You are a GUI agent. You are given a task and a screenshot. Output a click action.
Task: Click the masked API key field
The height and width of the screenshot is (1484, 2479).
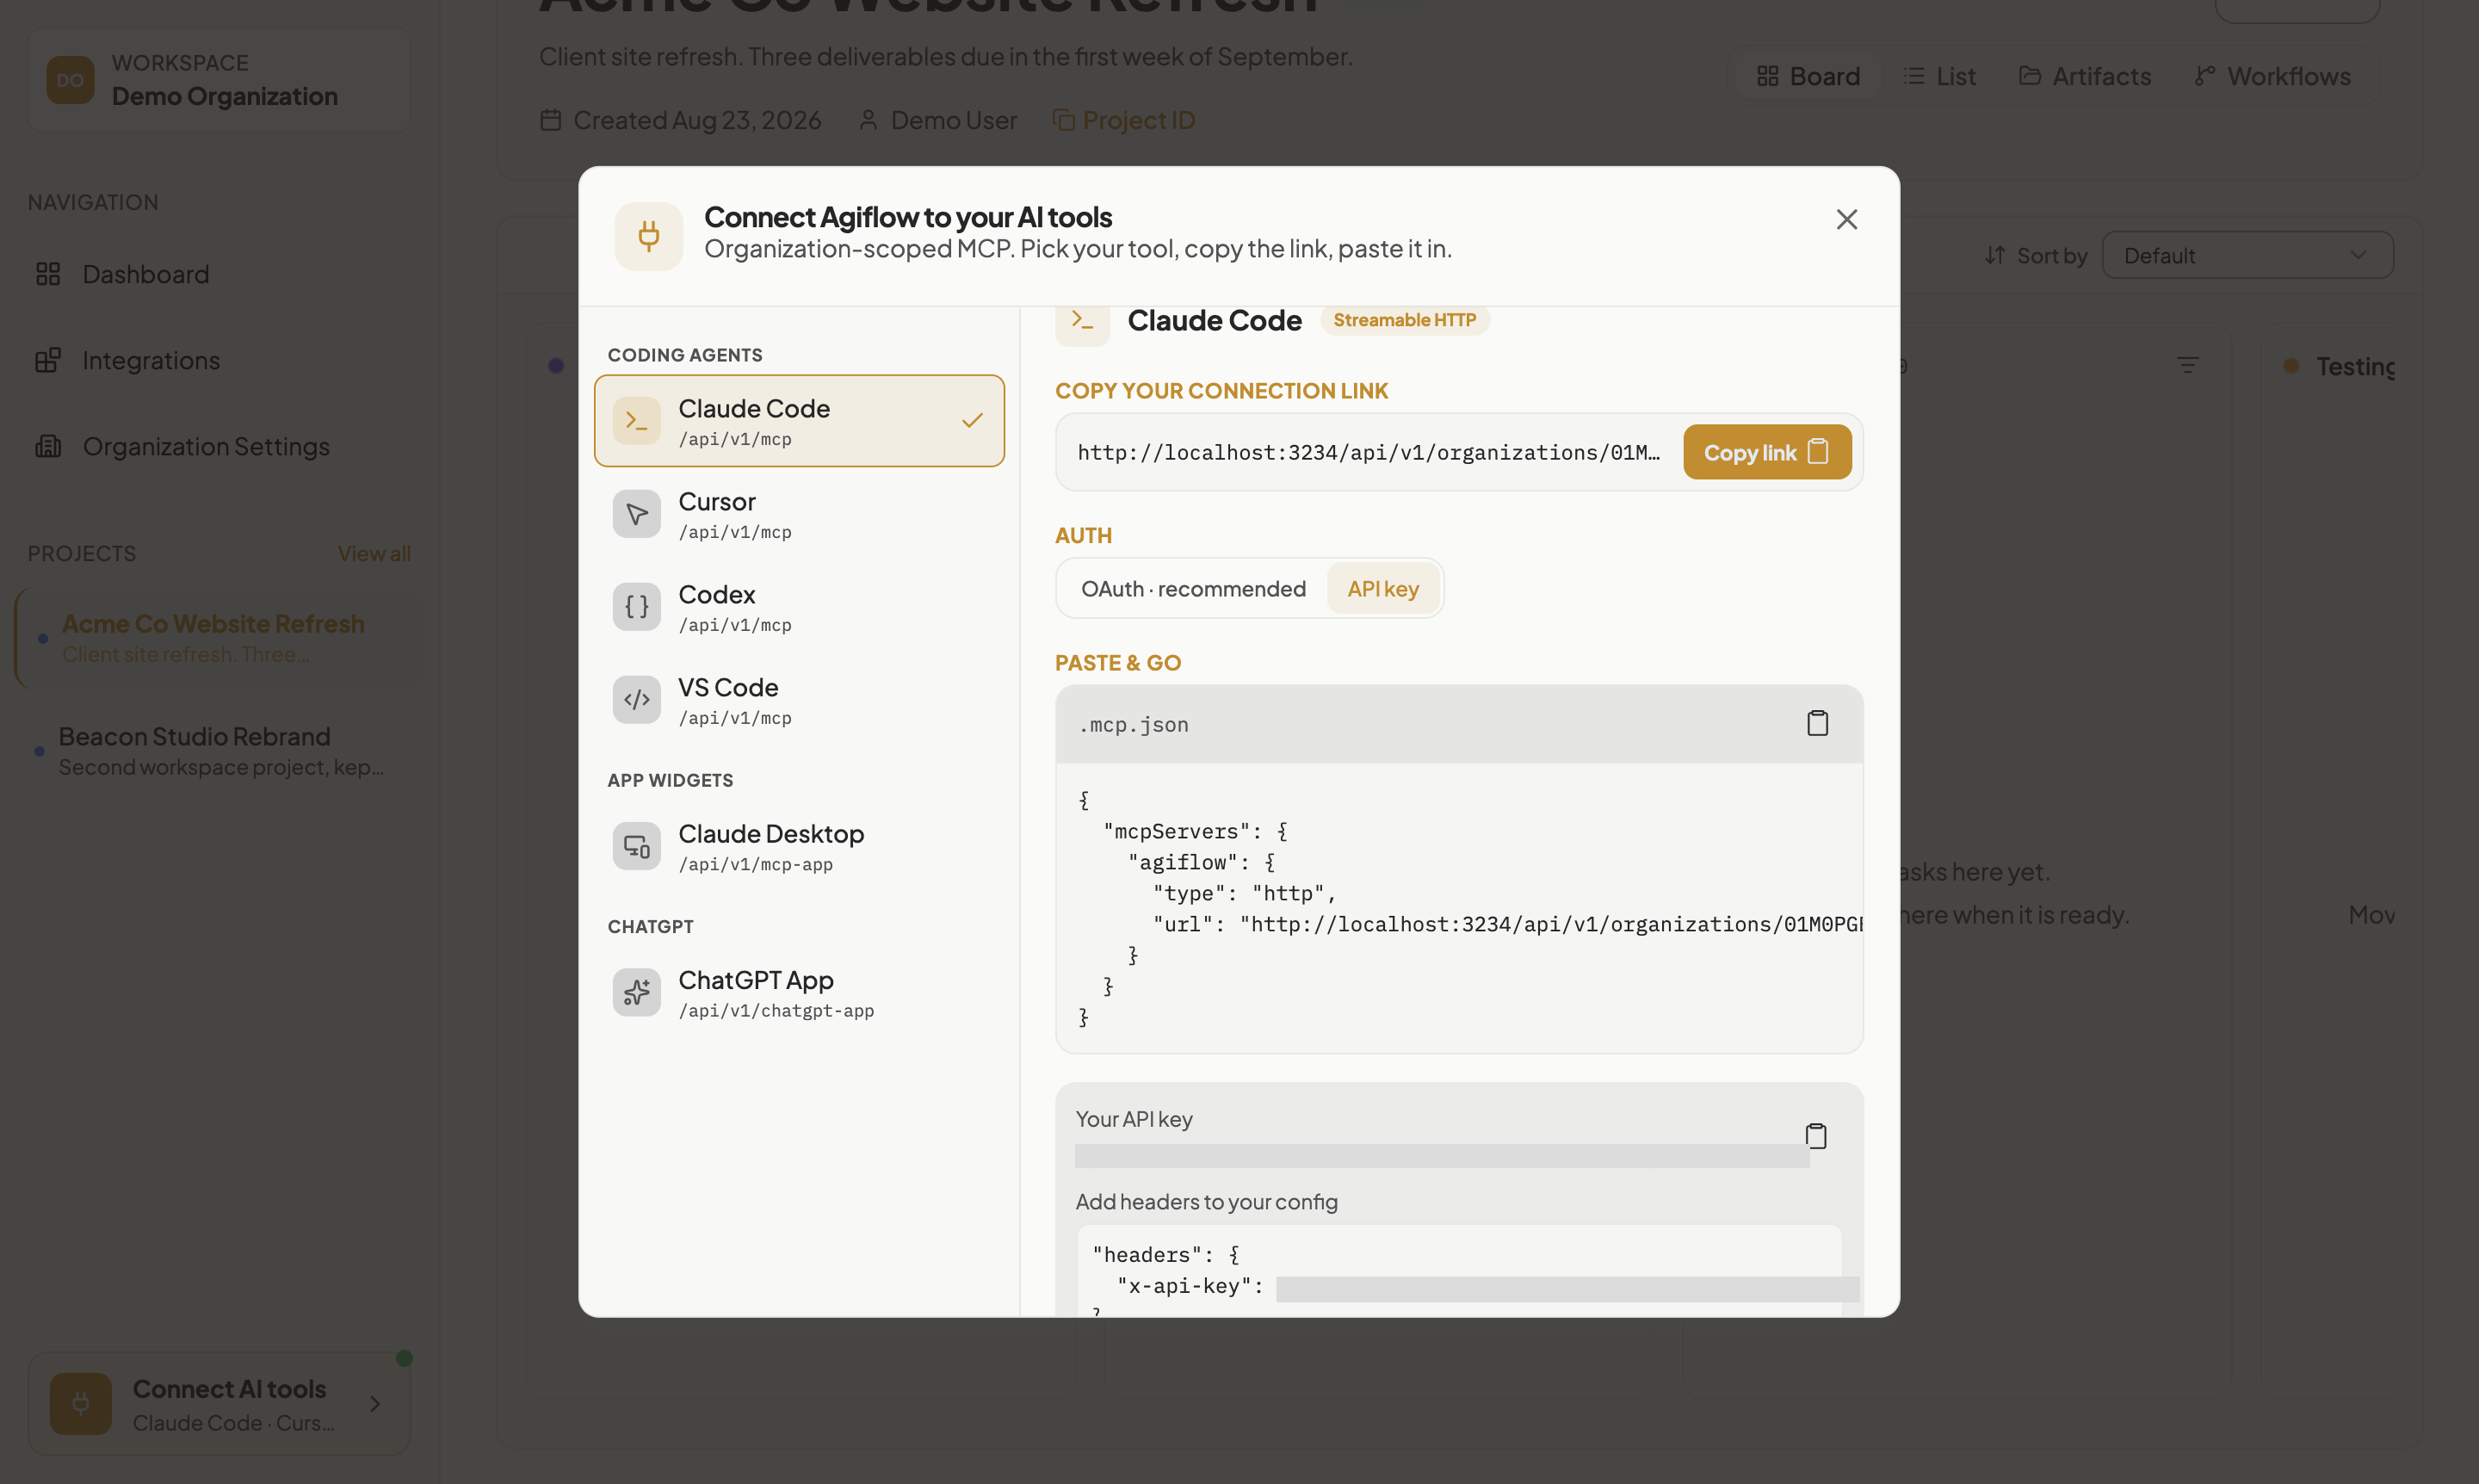coord(1441,1156)
